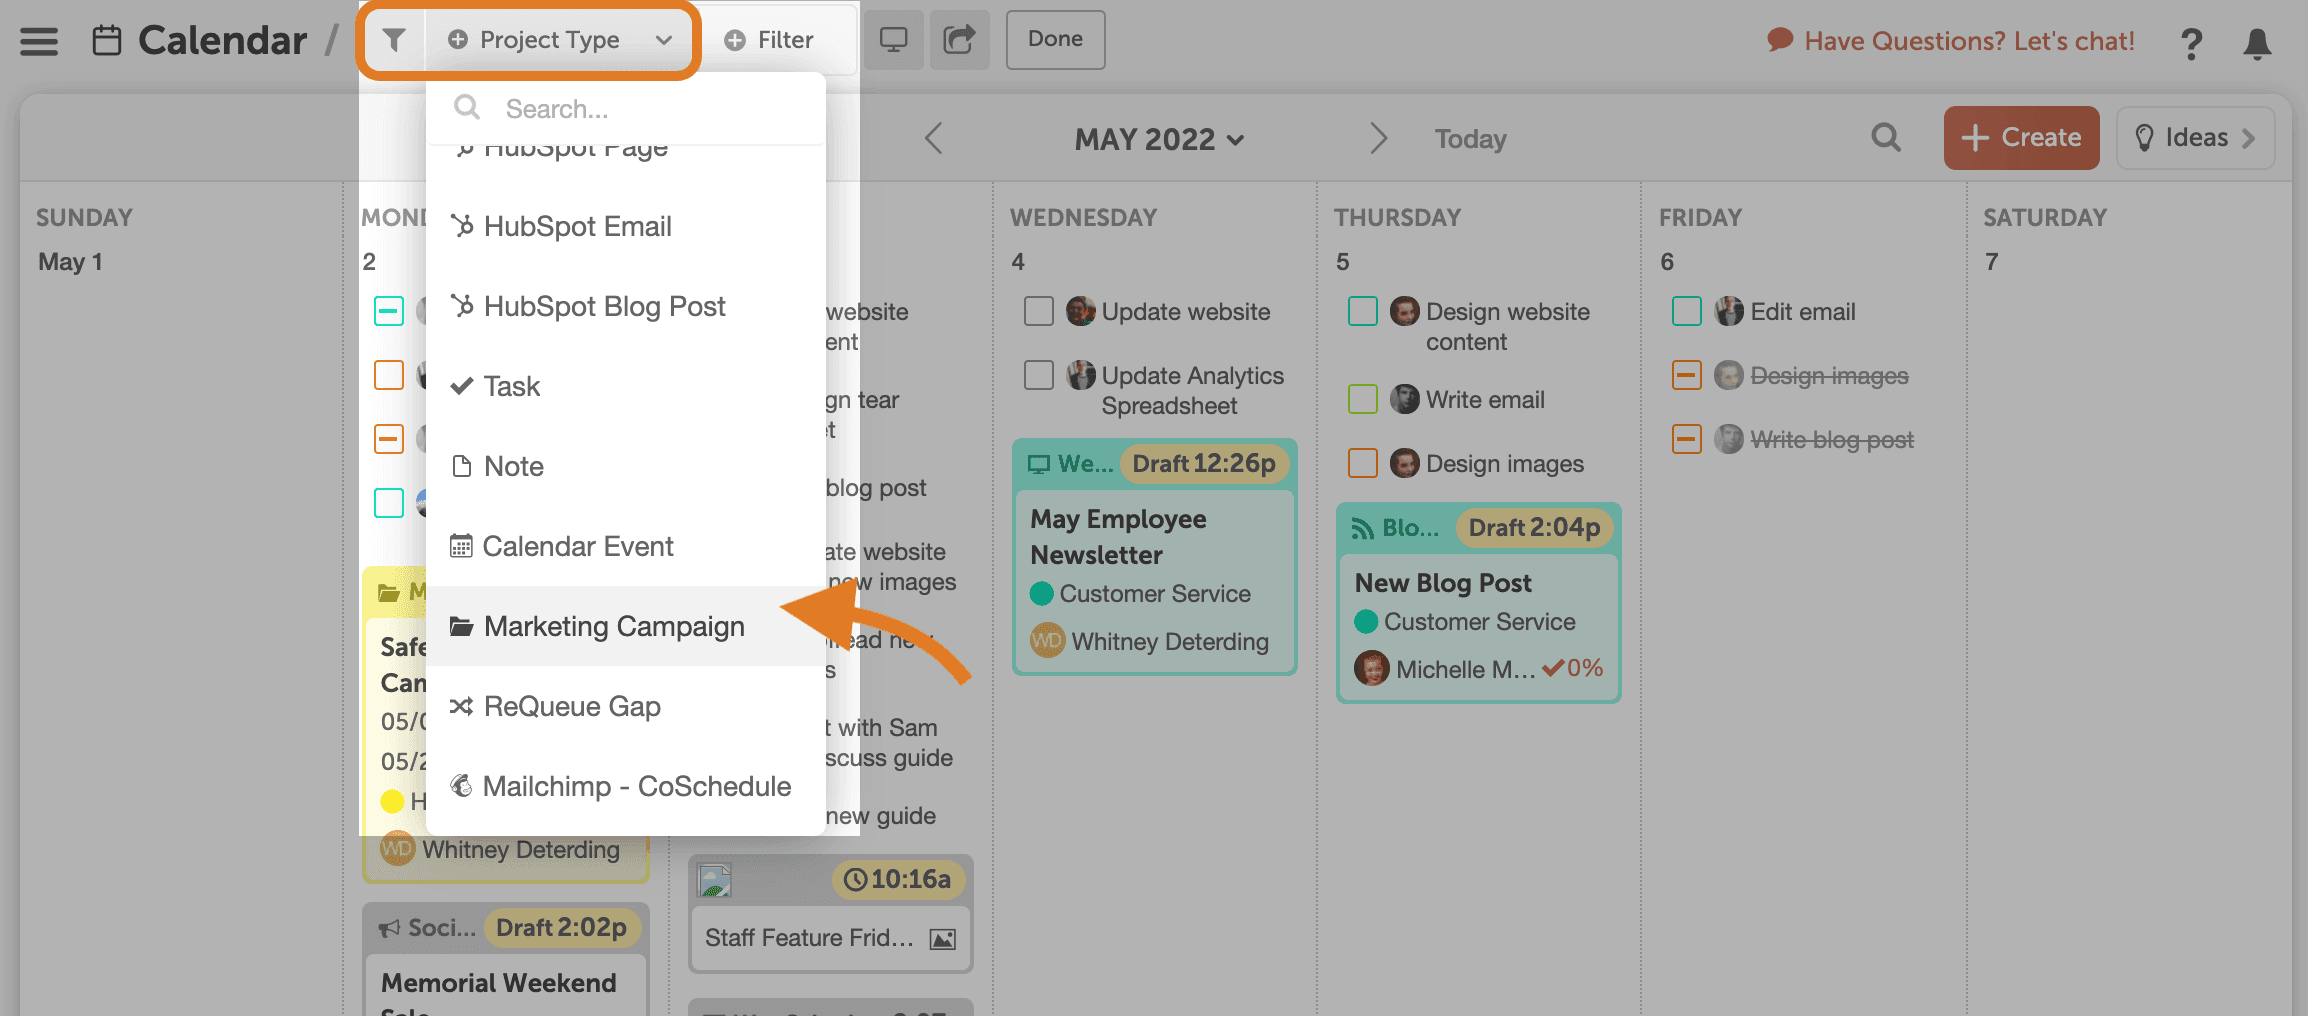Open the hamburger main menu
Image resolution: width=2308 pixels, height=1016 pixels.
pyautogui.click(x=39, y=41)
